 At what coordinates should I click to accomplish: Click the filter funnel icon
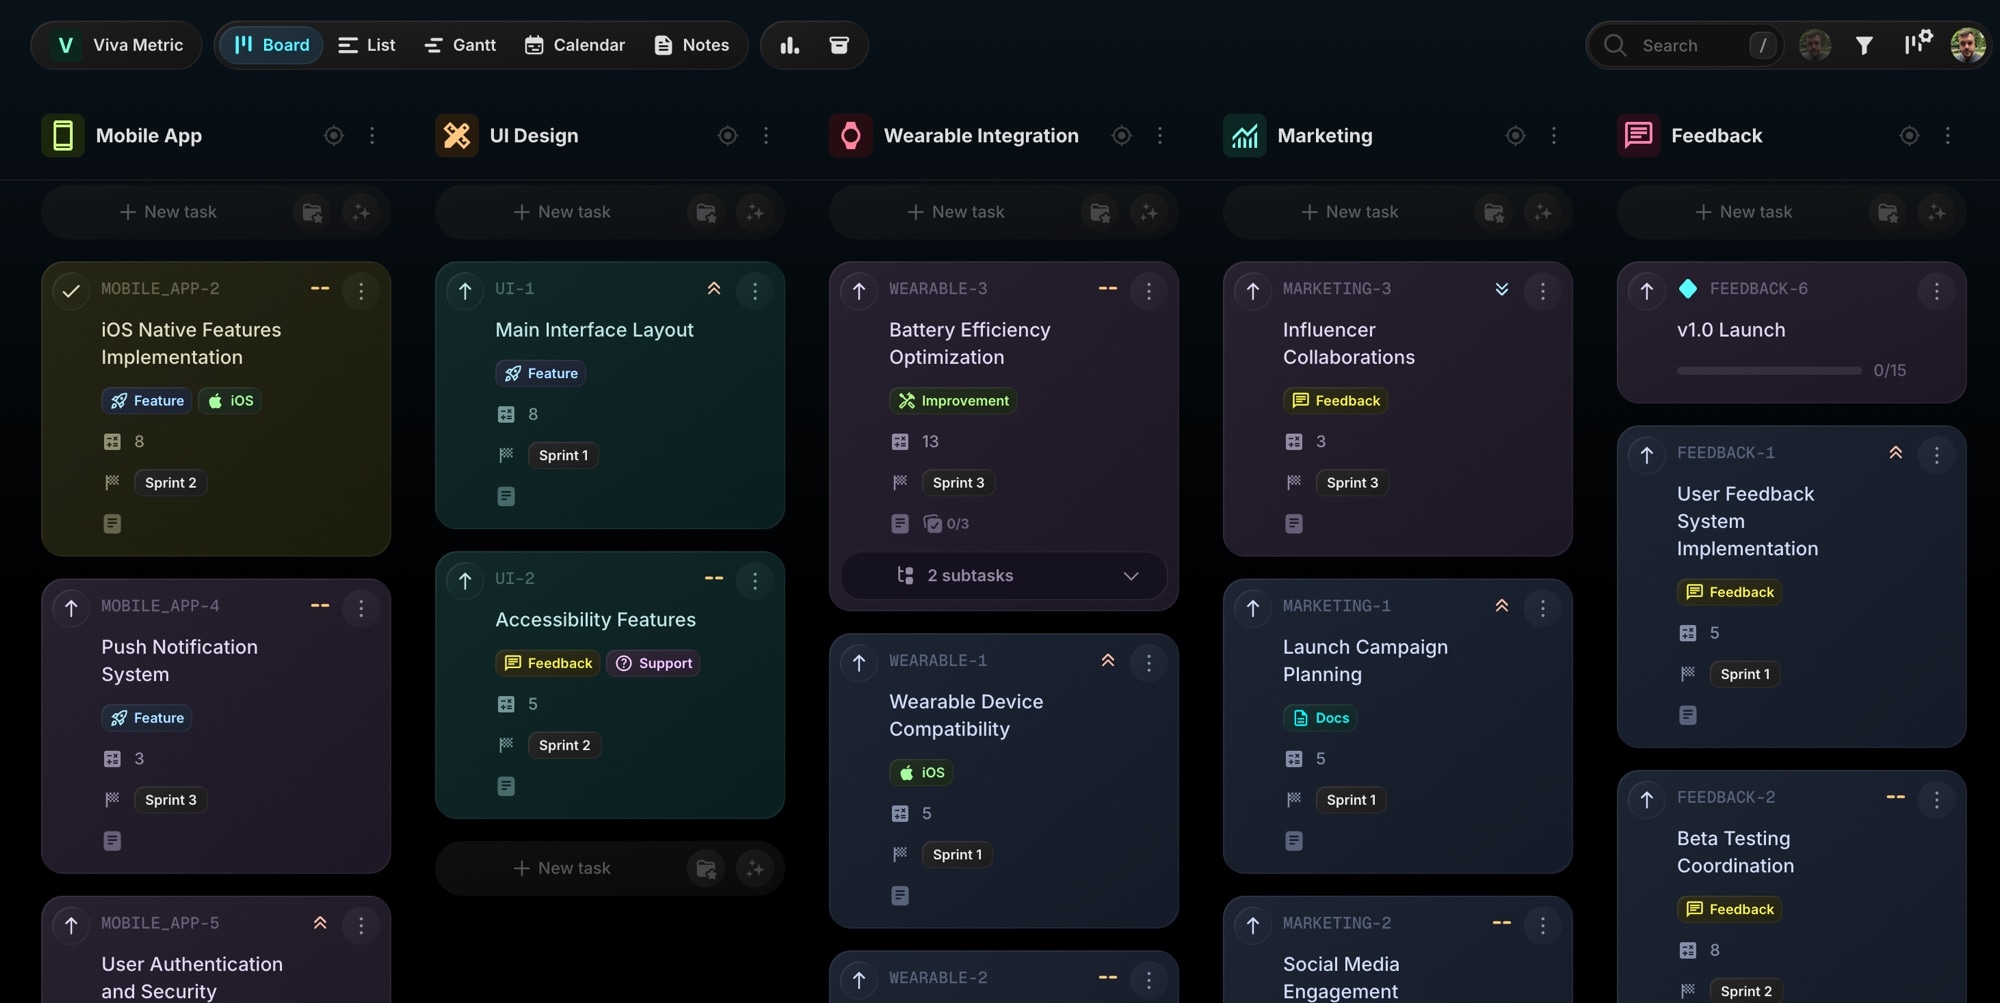1864,45
